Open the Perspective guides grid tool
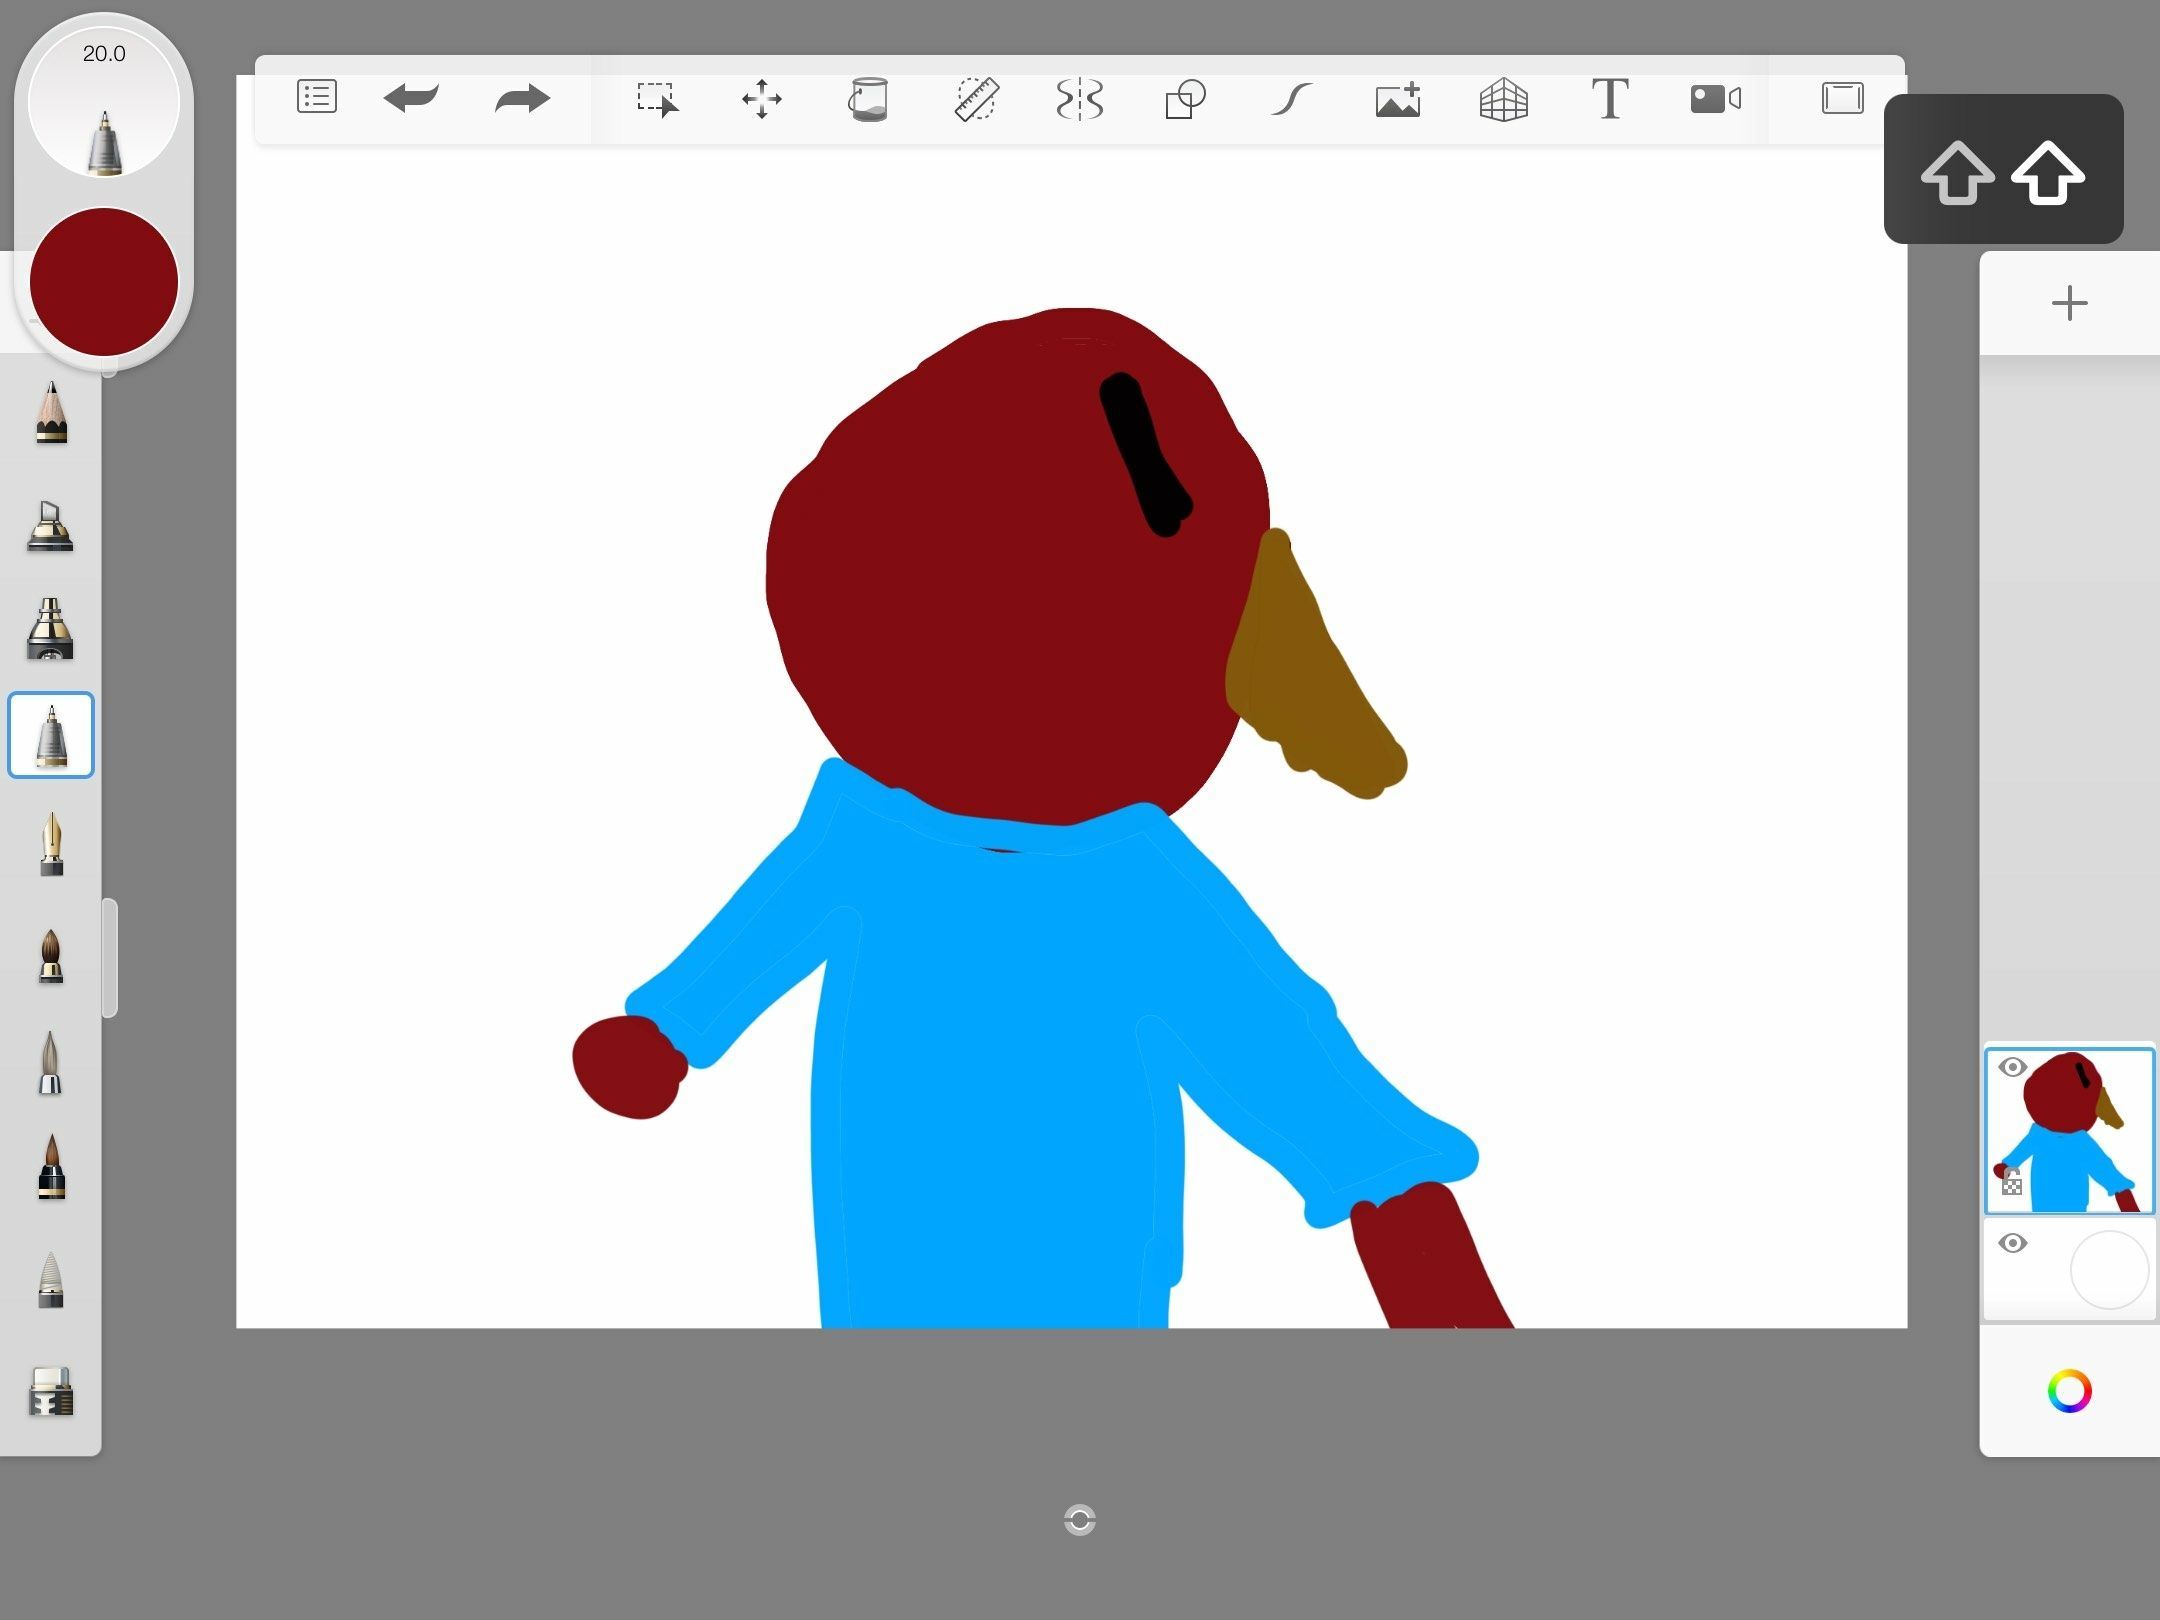The height and width of the screenshot is (1620, 2160). coord(1503,99)
